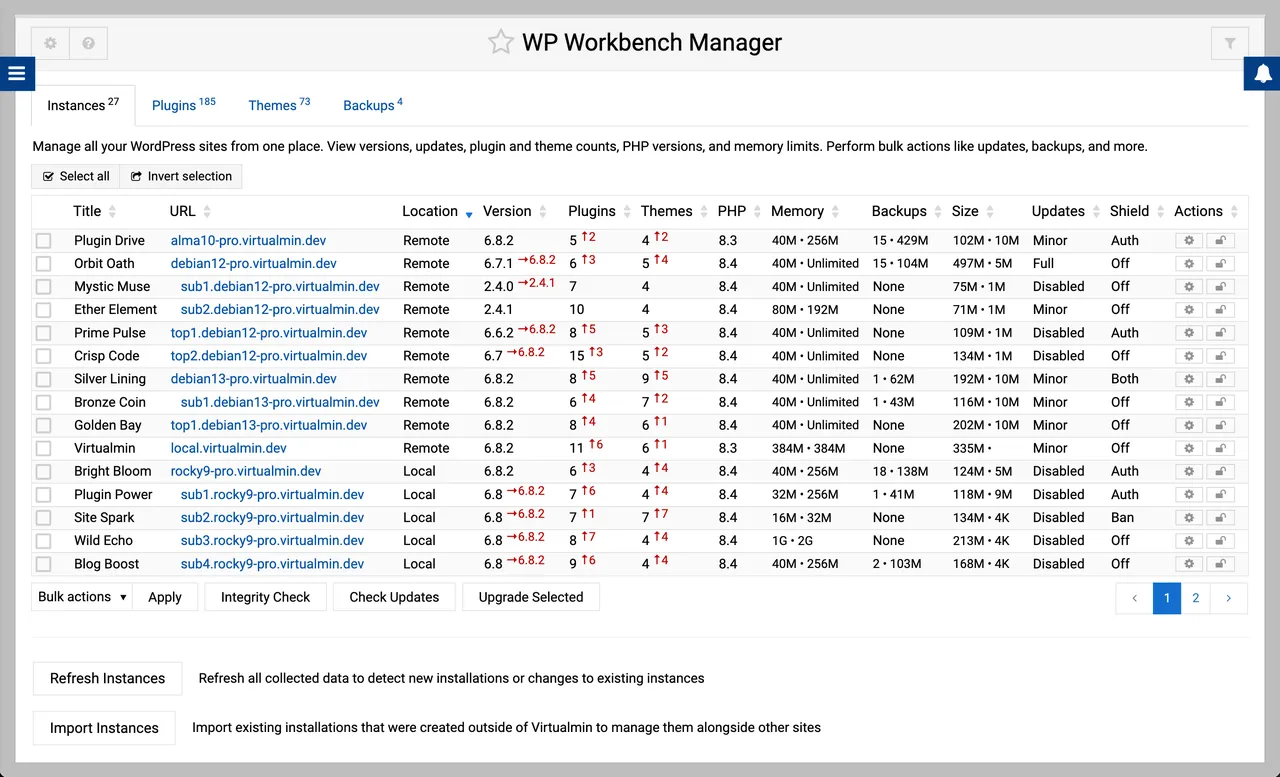Select the Virtualmin row checkbox
The width and height of the screenshot is (1280, 777).
(x=43, y=448)
